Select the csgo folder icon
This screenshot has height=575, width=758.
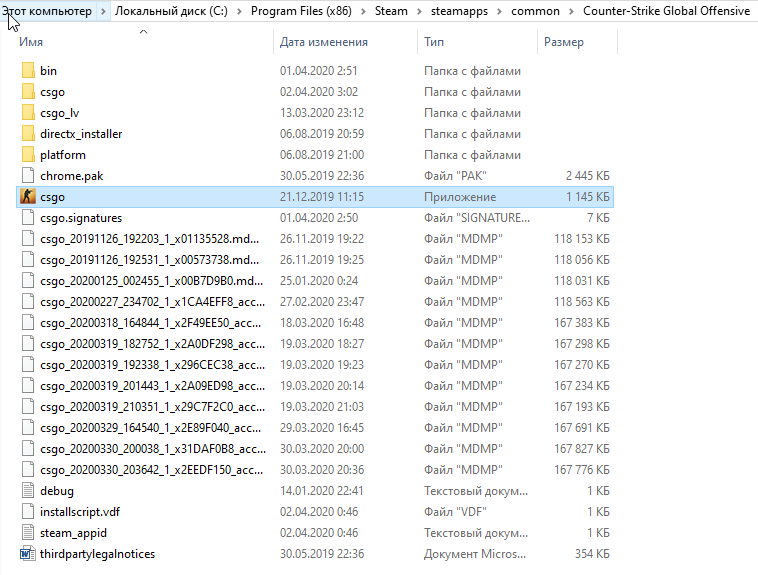pos(28,92)
